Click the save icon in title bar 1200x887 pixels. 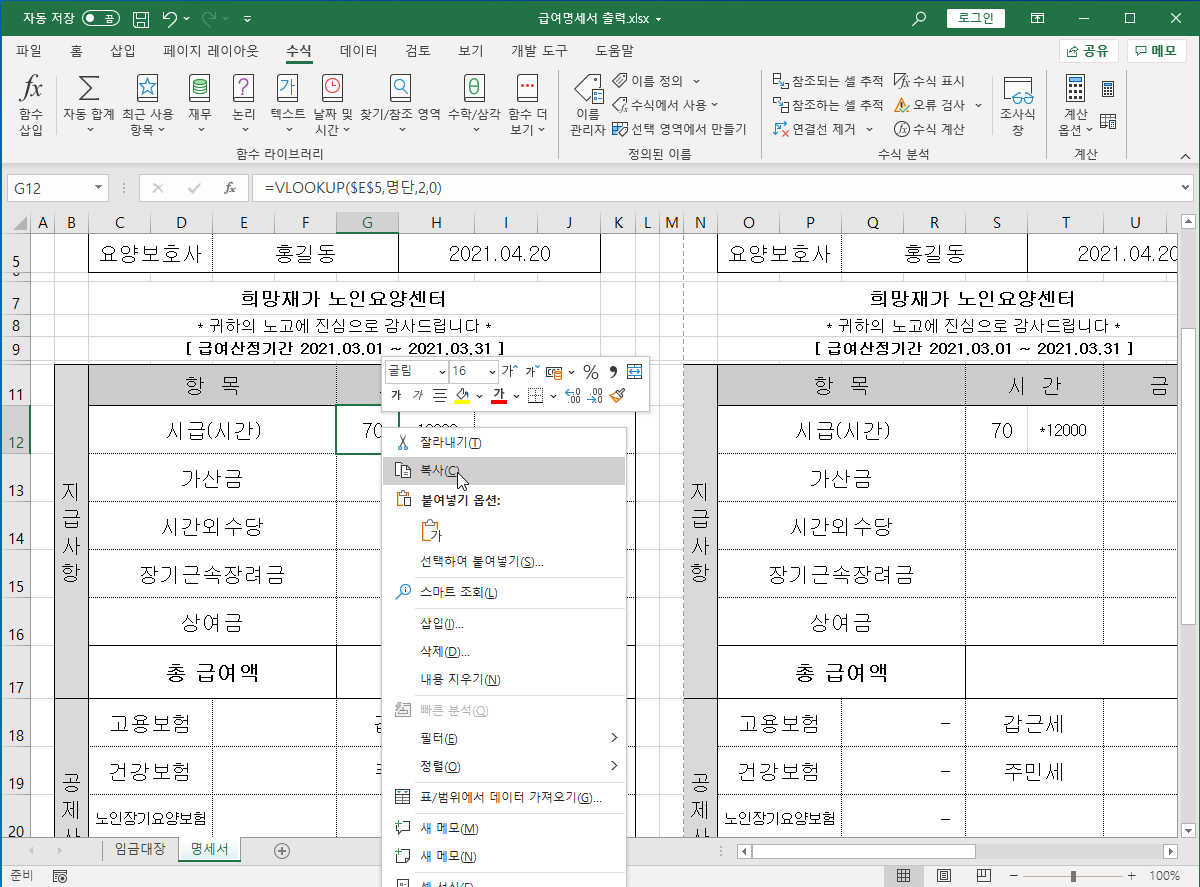tap(141, 18)
